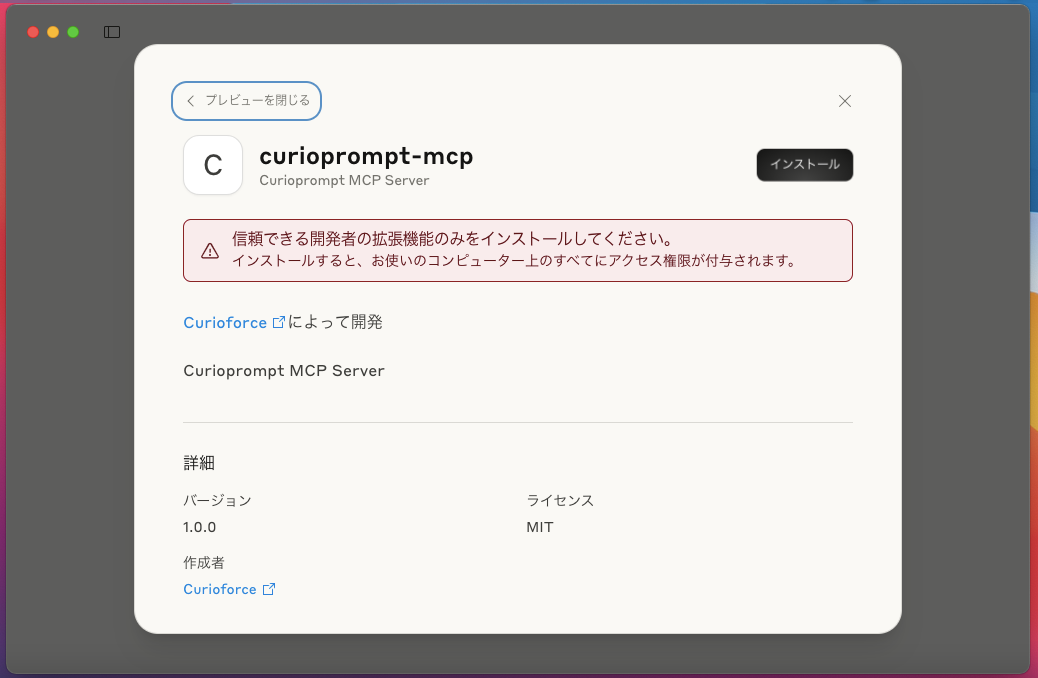Click the 詳細 section heading
1038x678 pixels.
coord(199,463)
